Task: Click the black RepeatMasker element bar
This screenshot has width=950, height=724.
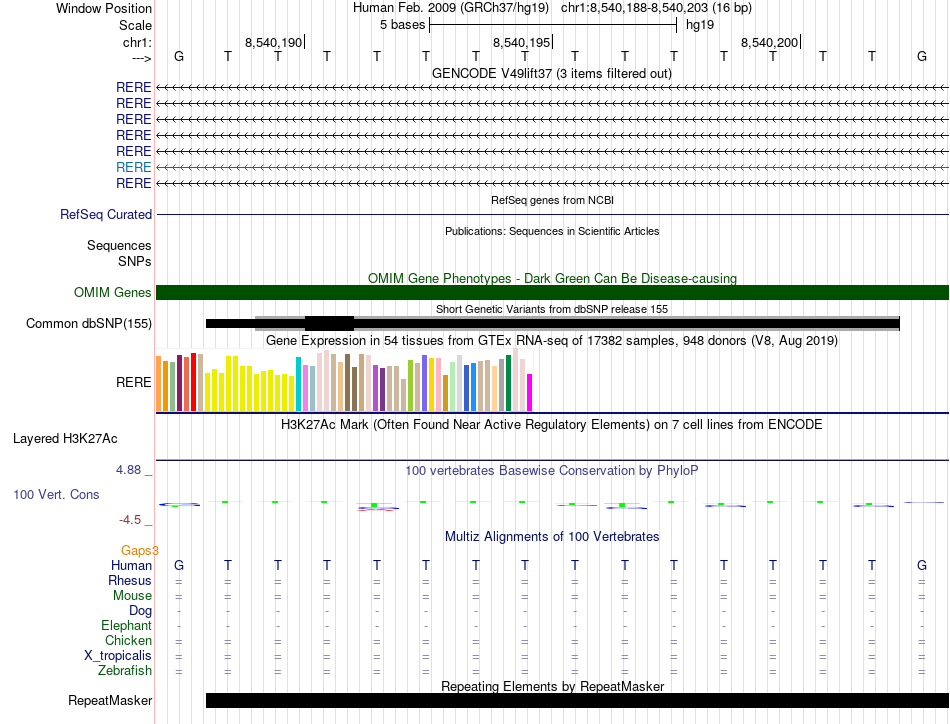Action: pos(577,700)
